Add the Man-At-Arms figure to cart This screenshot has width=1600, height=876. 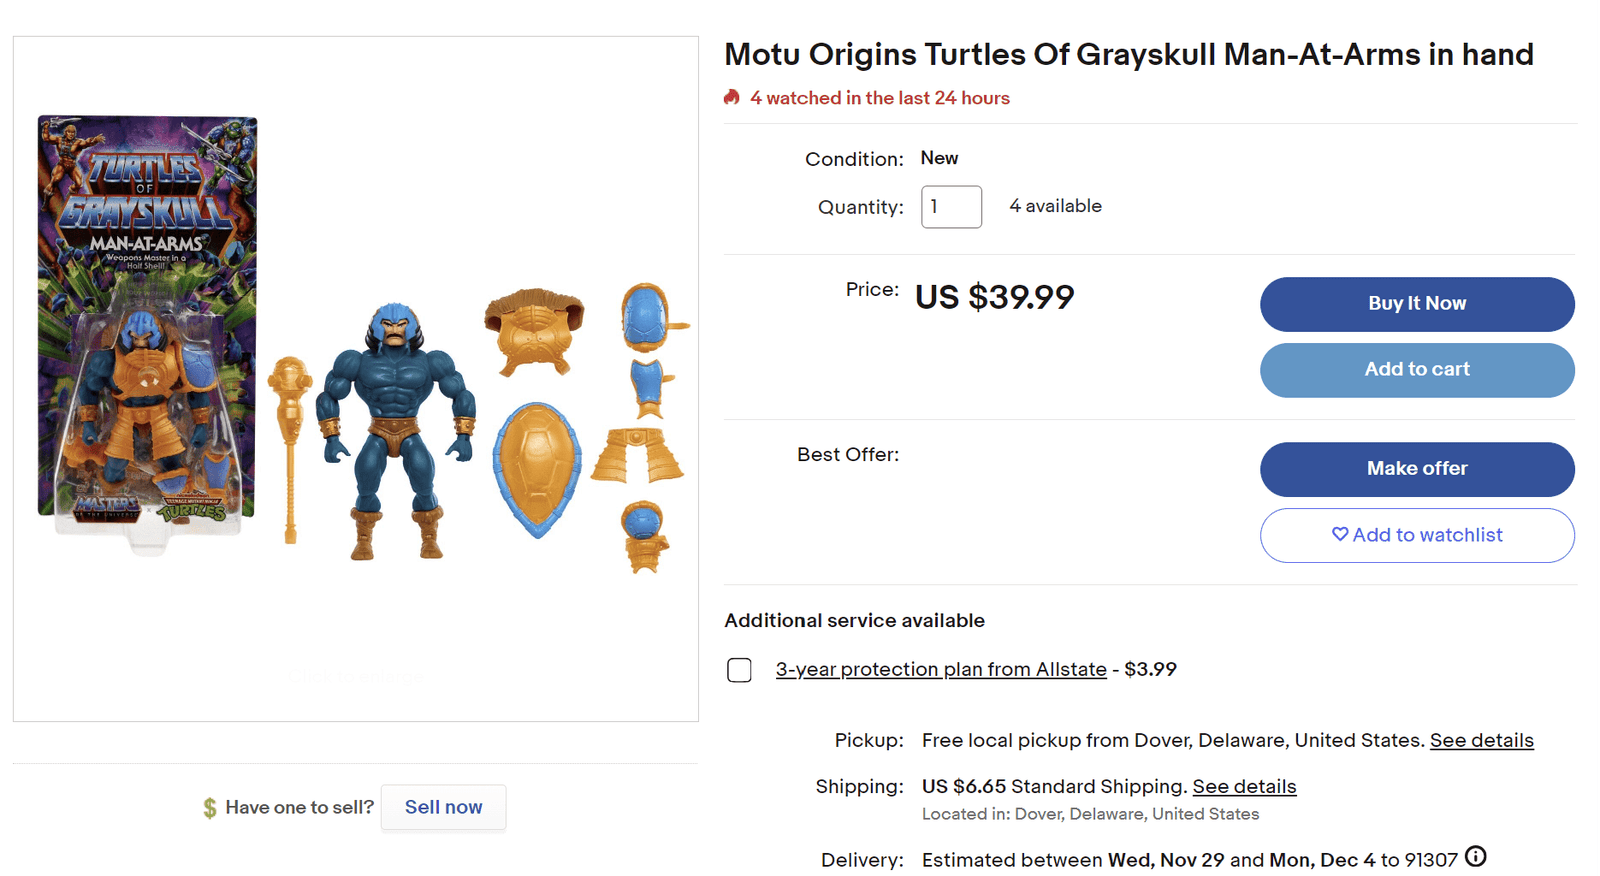click(1416, 369)
